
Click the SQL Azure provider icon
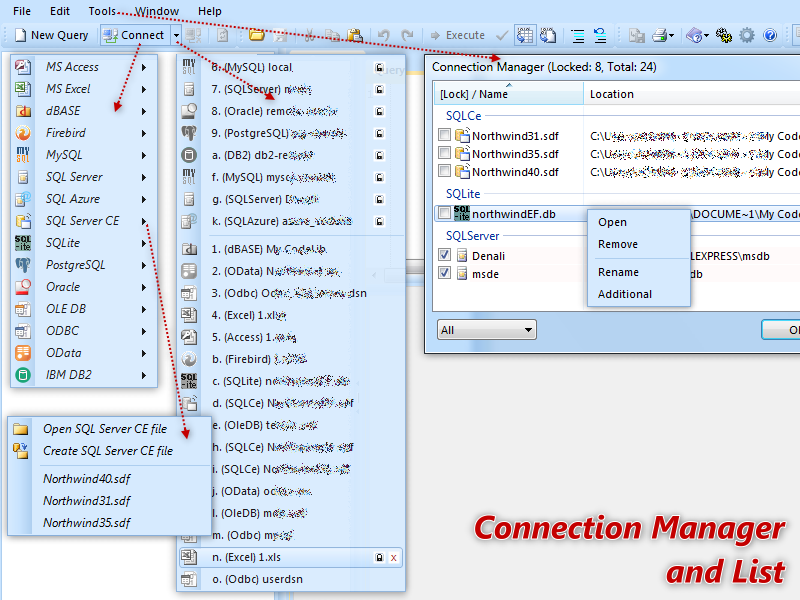click(23, 199)
